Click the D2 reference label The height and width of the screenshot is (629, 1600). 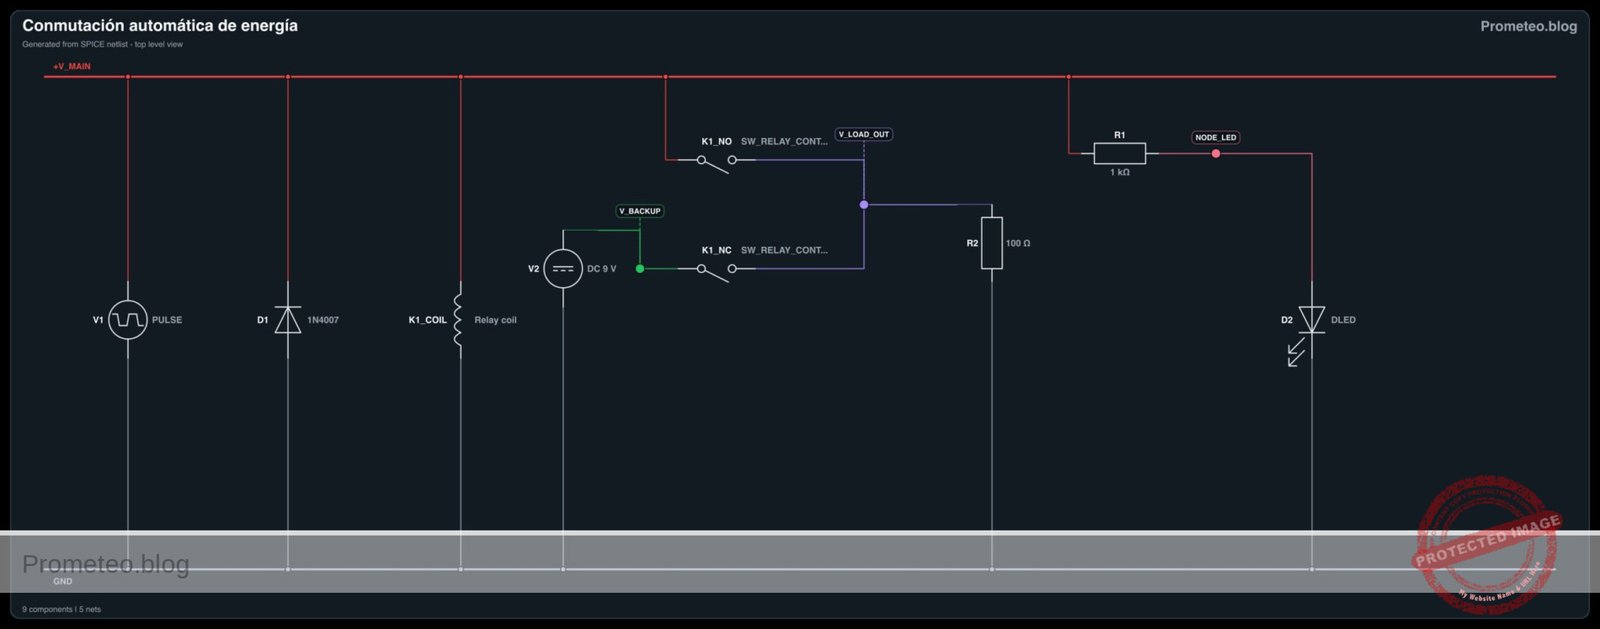coord(1287,320)
